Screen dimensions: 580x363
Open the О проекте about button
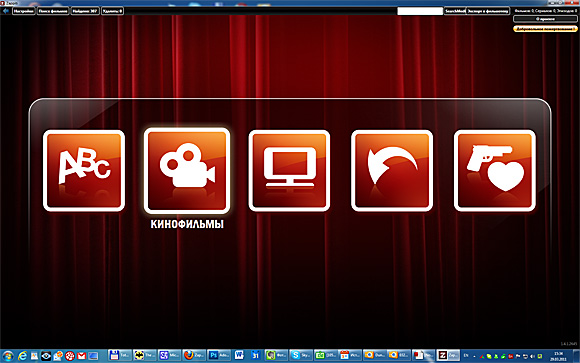click(545, 19)
